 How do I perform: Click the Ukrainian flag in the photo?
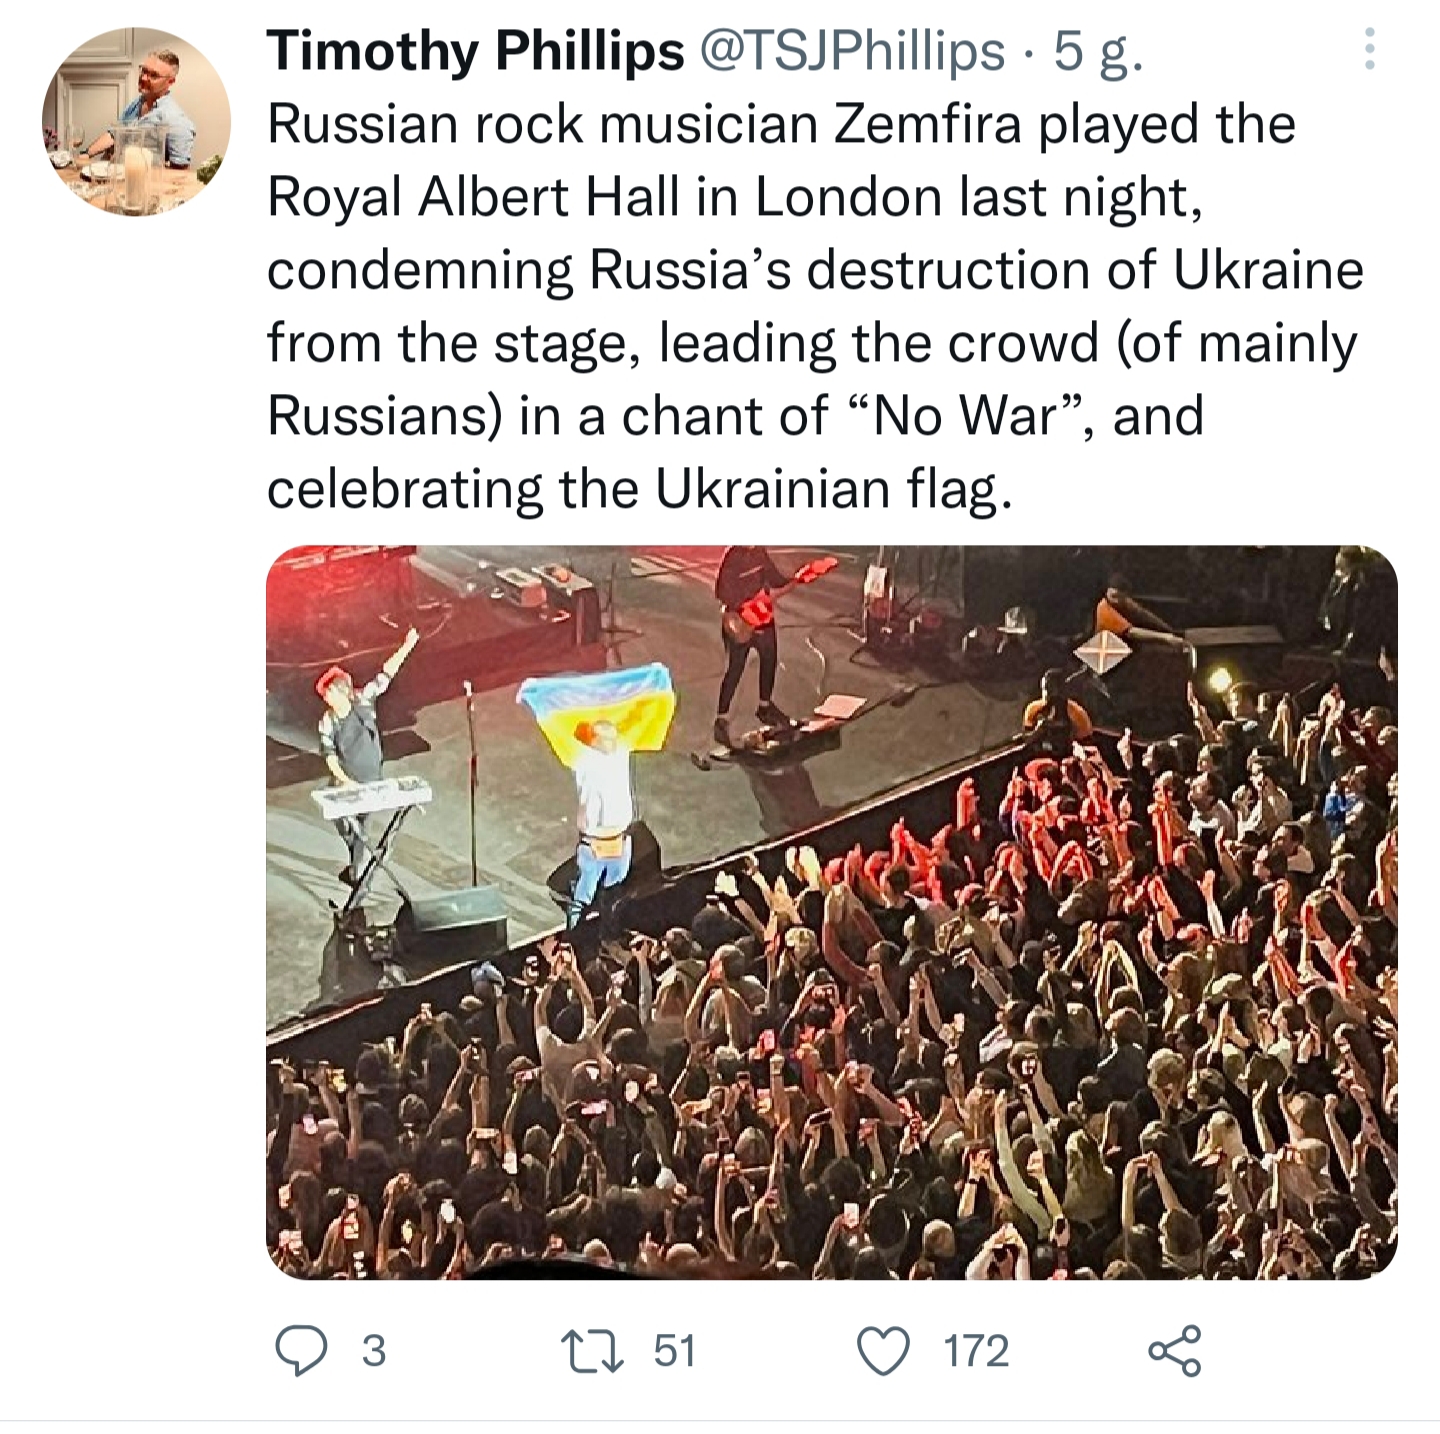(600, 703)
